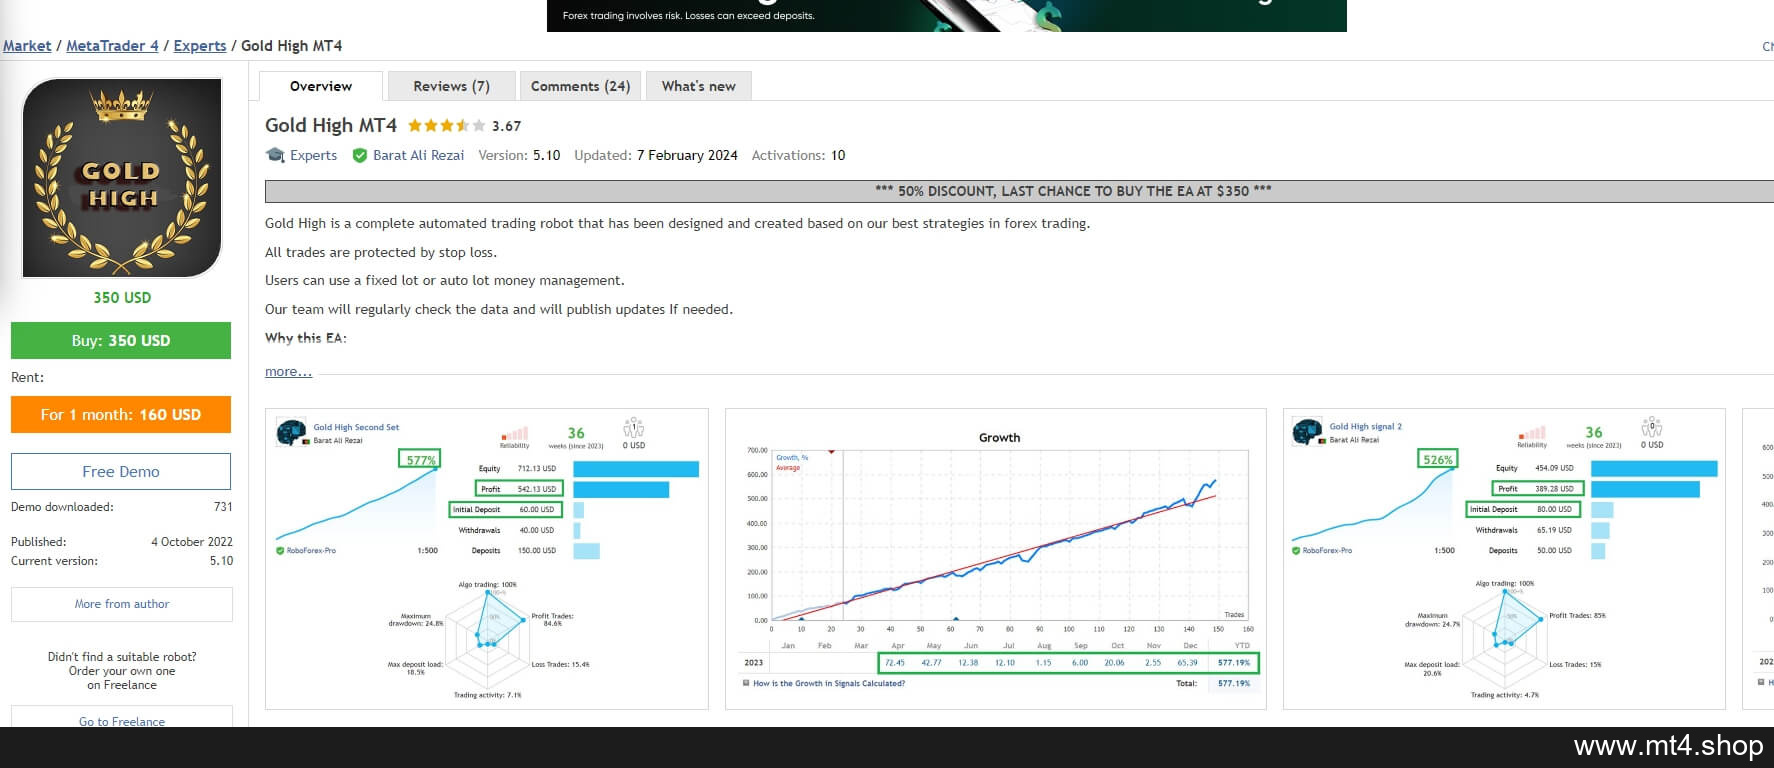The width and height of the screenshot is (1774, 768).
Task: Expand description with the more… link
Action: tap(288, 372)
